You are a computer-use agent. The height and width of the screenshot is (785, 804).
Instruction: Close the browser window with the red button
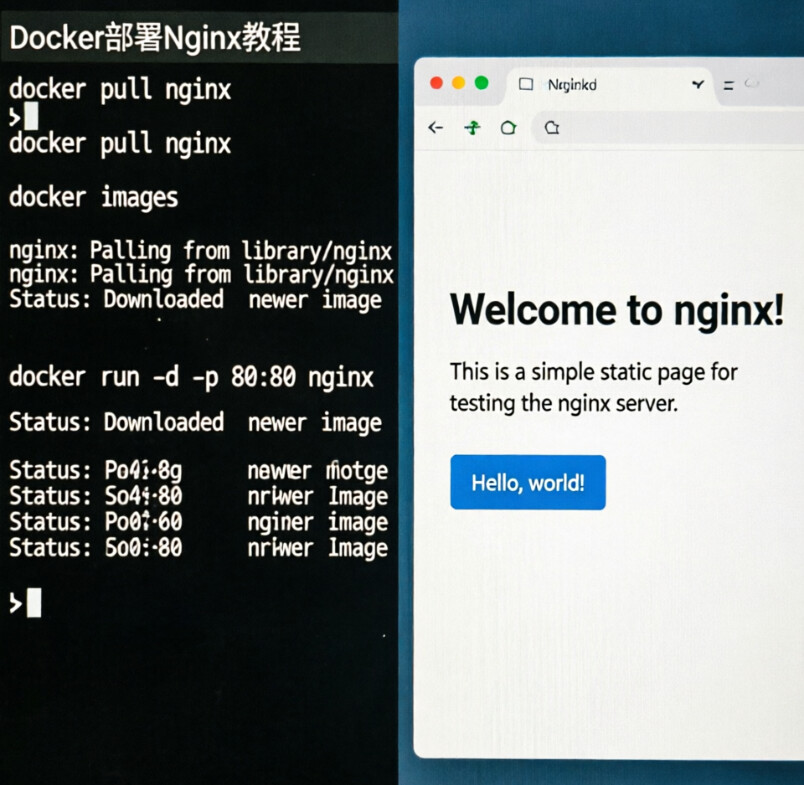point(437,83)
